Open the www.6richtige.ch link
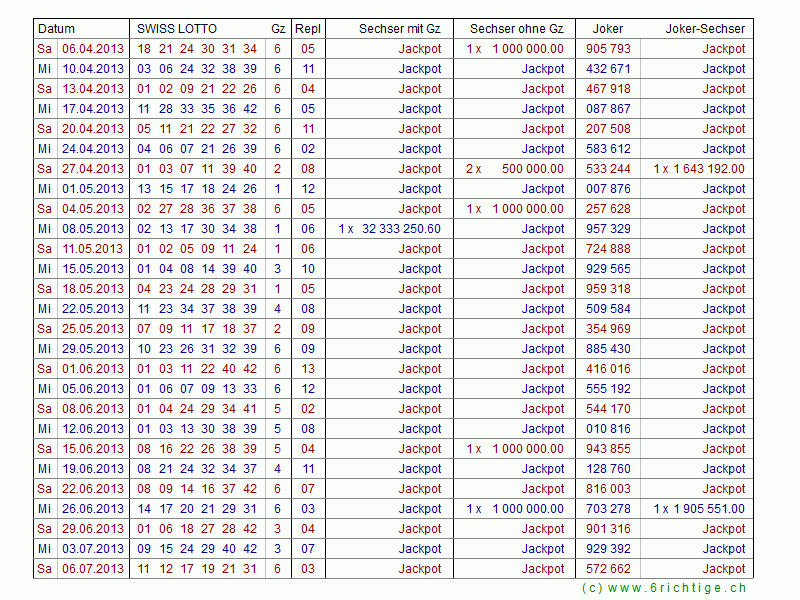The image size is (800, 600). click(664, 588)
